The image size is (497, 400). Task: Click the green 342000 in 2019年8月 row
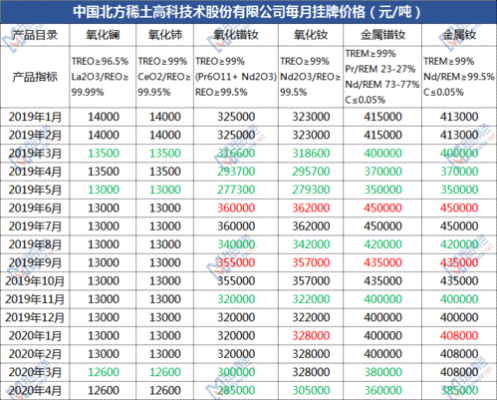pos(311,244)
